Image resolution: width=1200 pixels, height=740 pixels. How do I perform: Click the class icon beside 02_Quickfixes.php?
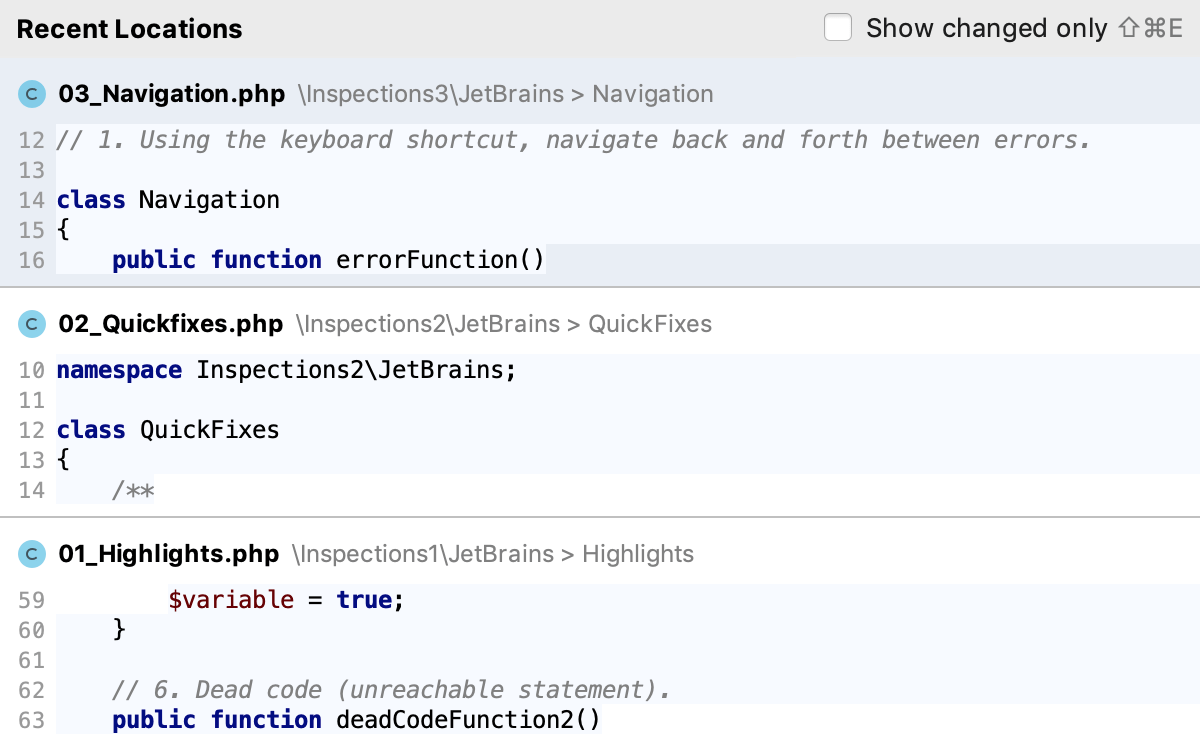click(33, 325)
